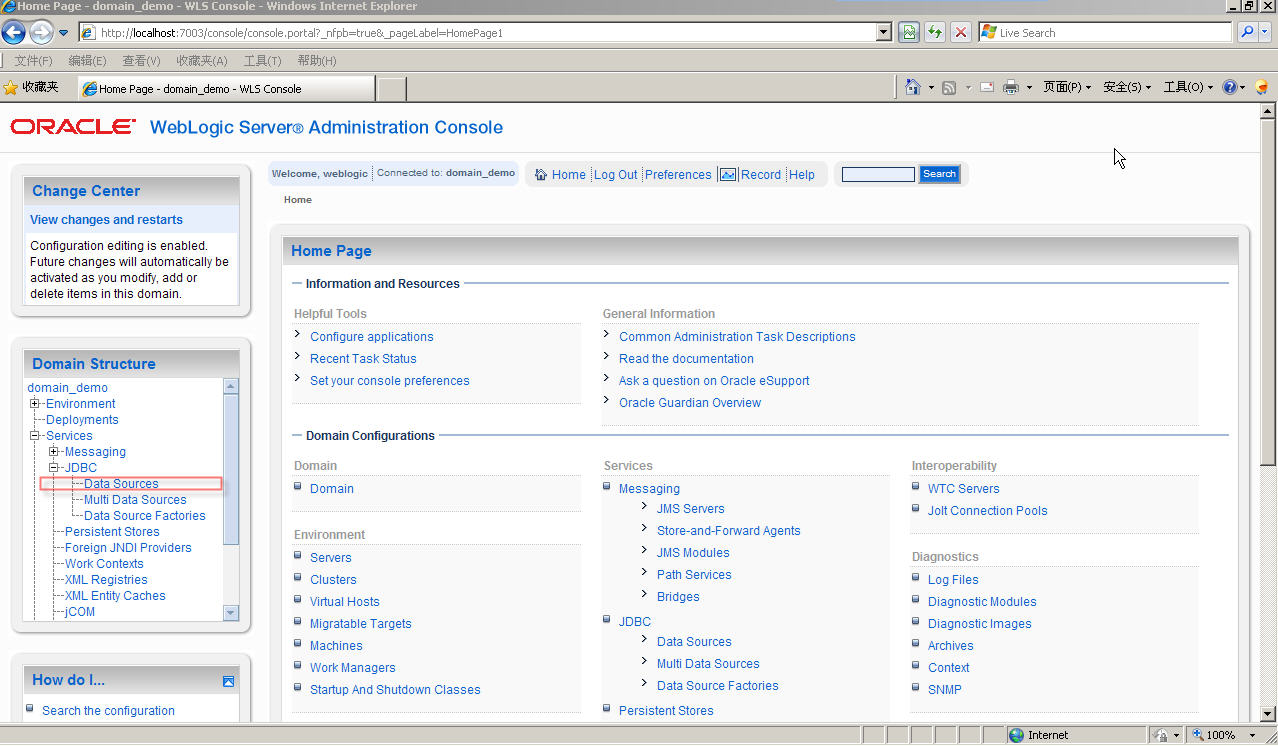Viewport: 1278px width, 746px height.
Task: Click the Internet zone globe in status bar
Action: coord(1017,735)
